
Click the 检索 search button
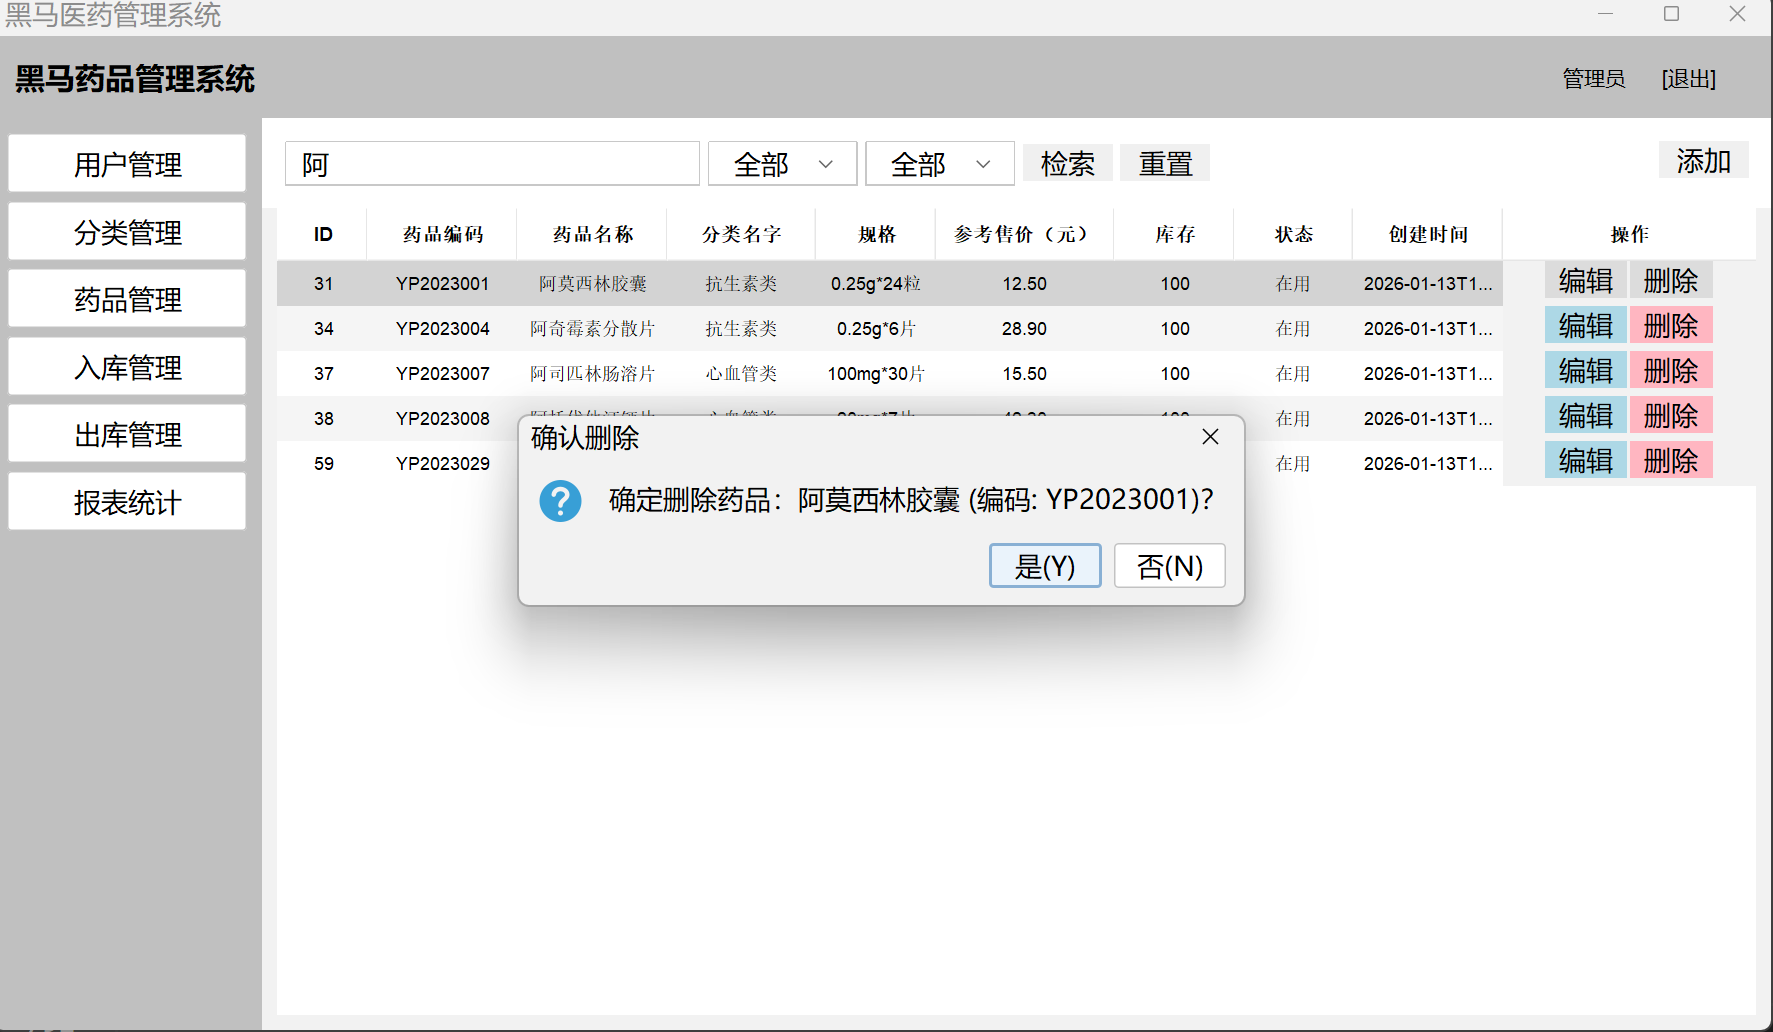pyautogui.click(x=1067, y=163)
